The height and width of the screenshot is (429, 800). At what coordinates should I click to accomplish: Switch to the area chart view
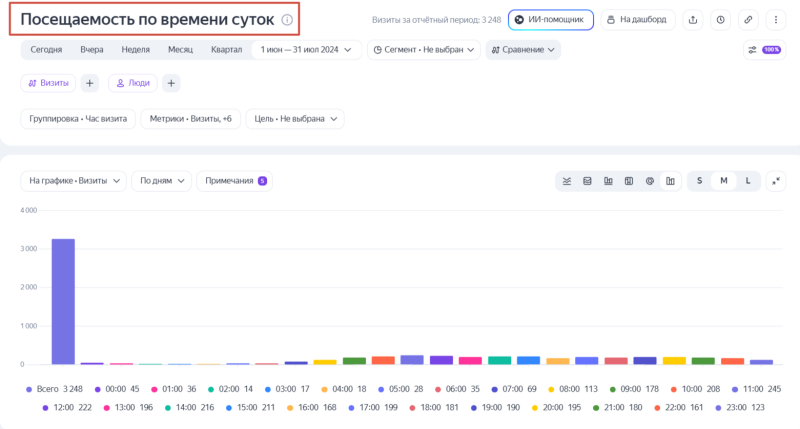tap(587, 181)
